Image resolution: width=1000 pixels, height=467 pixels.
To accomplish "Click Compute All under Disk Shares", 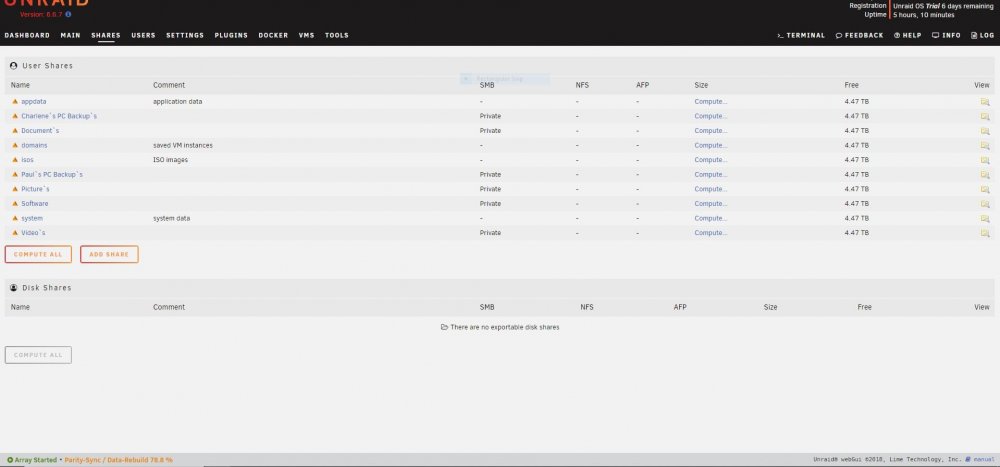I will pos(38,355).
